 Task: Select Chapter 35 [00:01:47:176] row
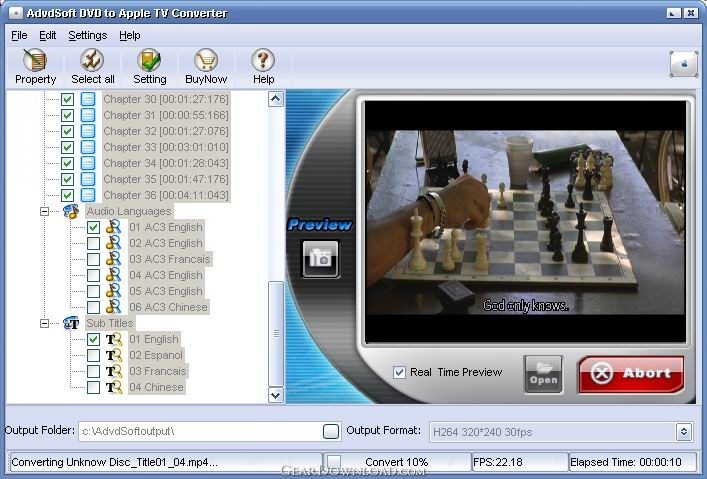[166, 179]
